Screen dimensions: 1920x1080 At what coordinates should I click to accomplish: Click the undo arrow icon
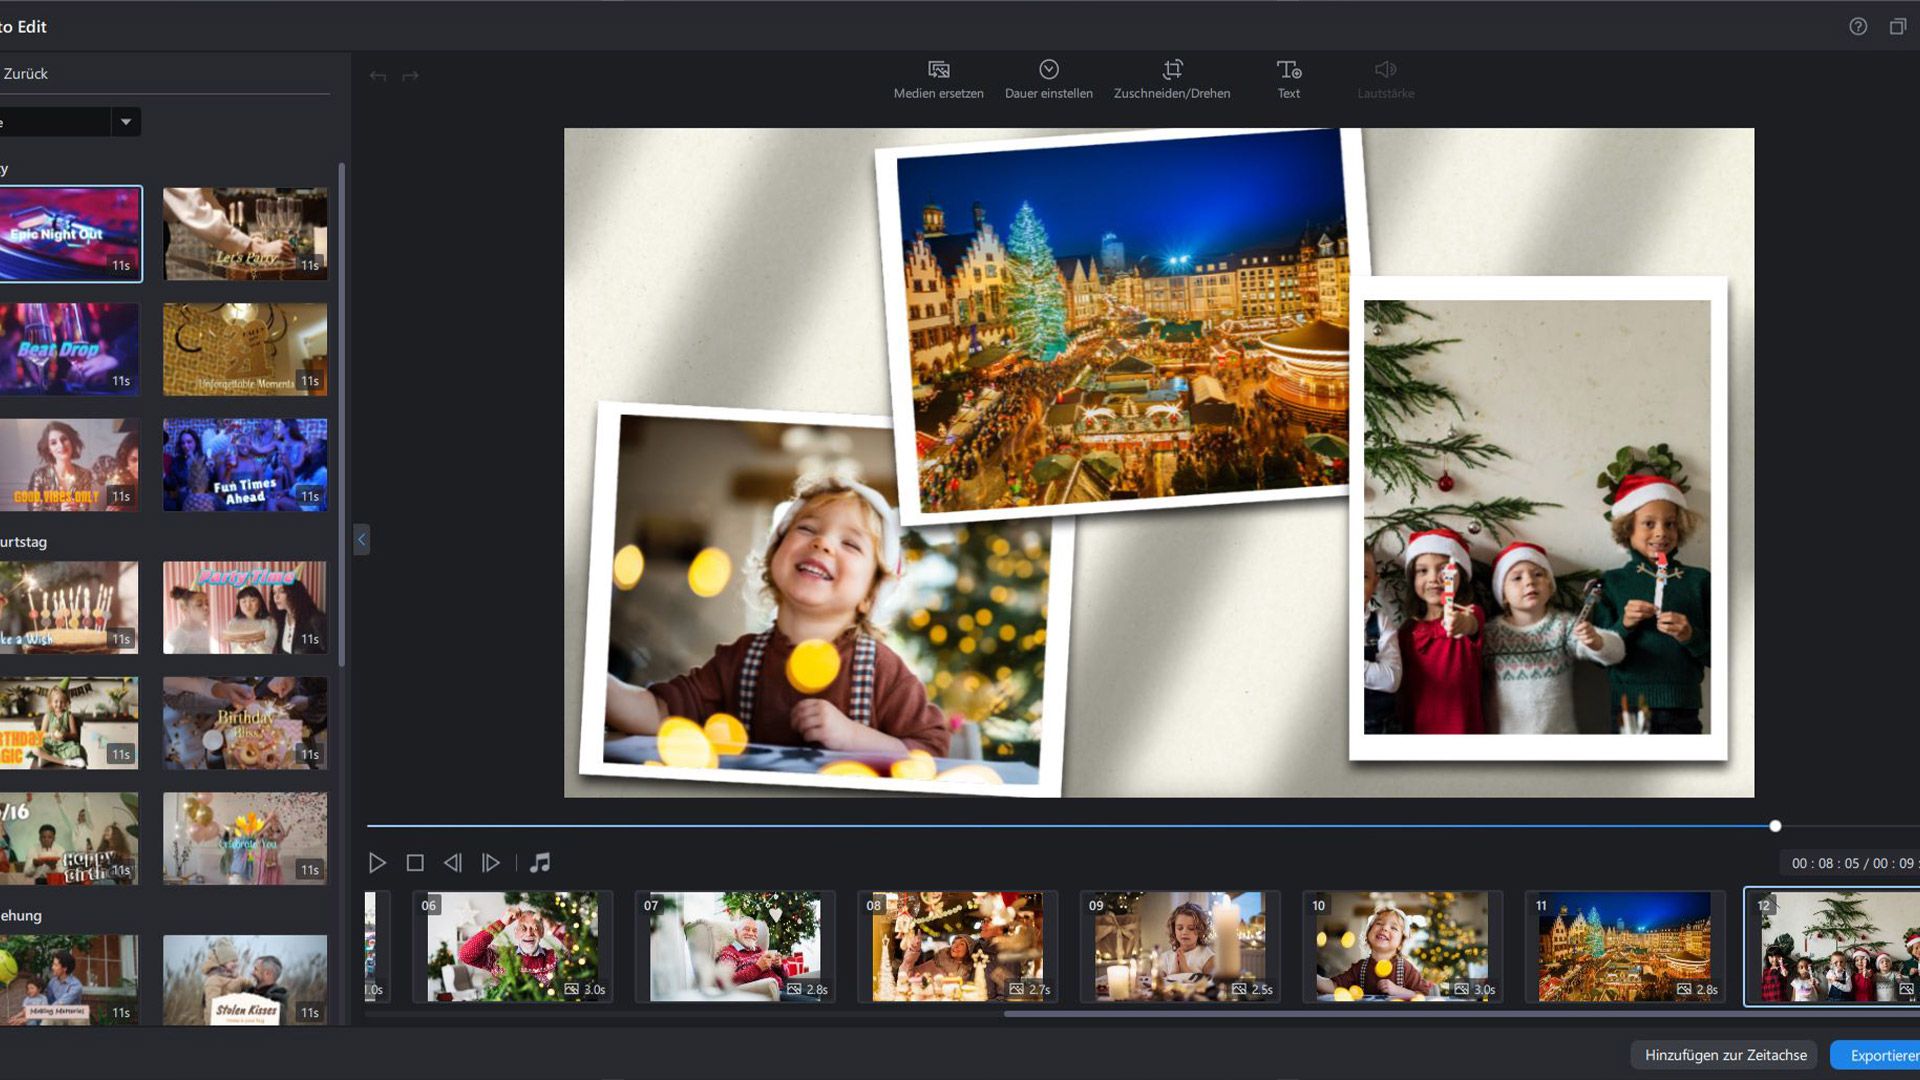coord(377,75)
